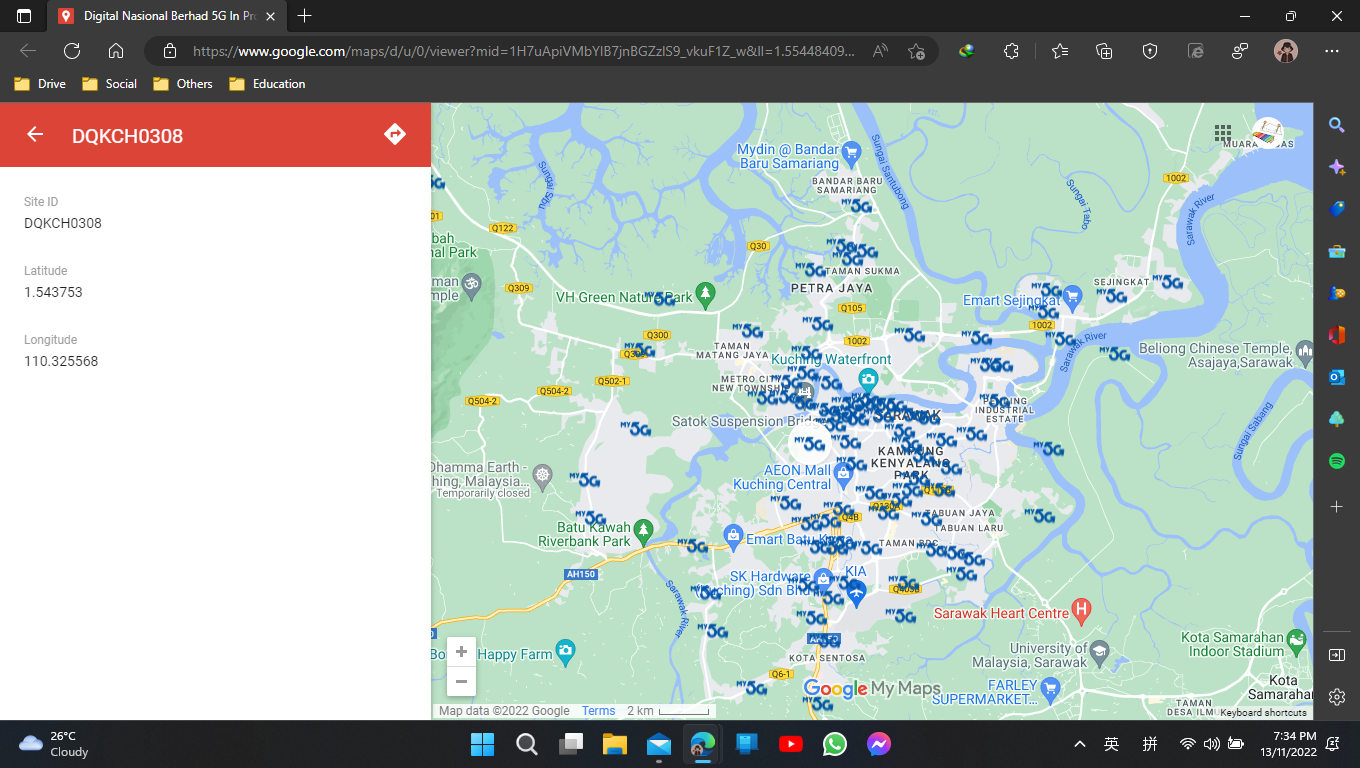Select the VH Green Nature Park marker
Screen dimensions: 1360x768
point(706,292)
